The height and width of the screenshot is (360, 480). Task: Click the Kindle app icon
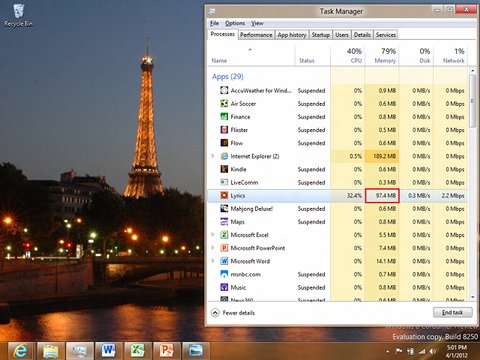point(224,169)
